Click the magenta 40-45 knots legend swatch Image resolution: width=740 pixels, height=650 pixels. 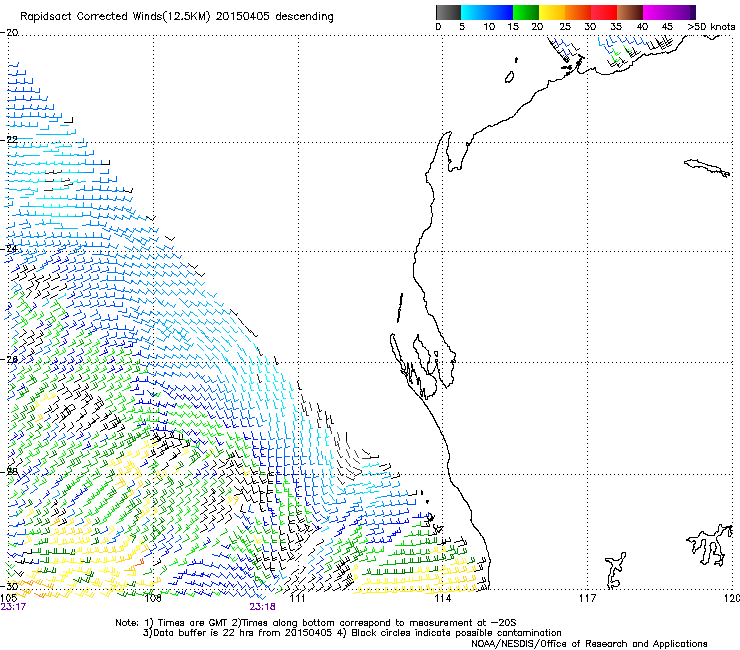click(656, 12)
